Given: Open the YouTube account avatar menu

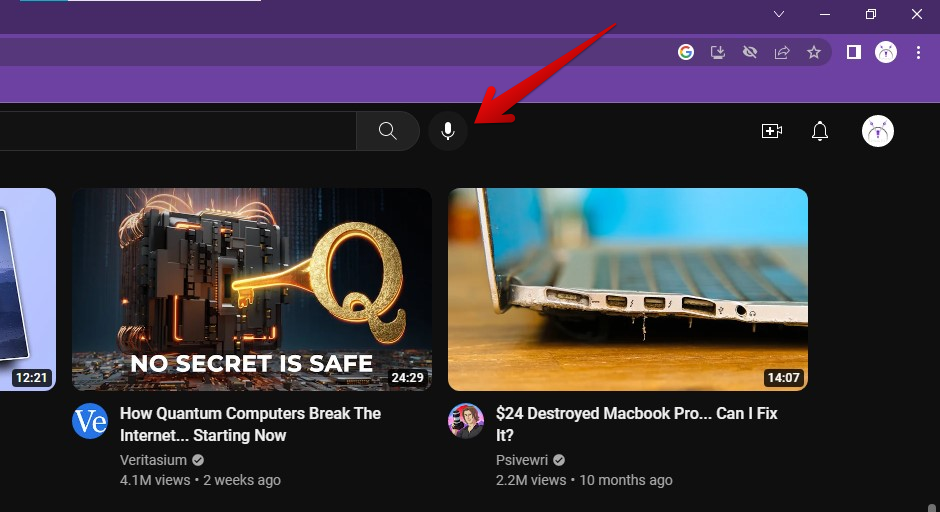Looking at the screenshot, I should pos(878,131).
